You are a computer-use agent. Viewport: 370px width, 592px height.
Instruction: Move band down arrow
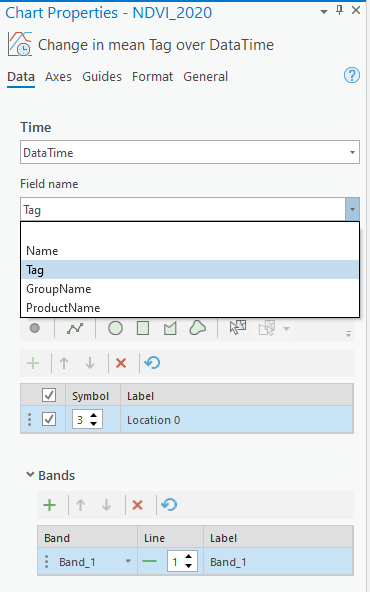[106, 505]
